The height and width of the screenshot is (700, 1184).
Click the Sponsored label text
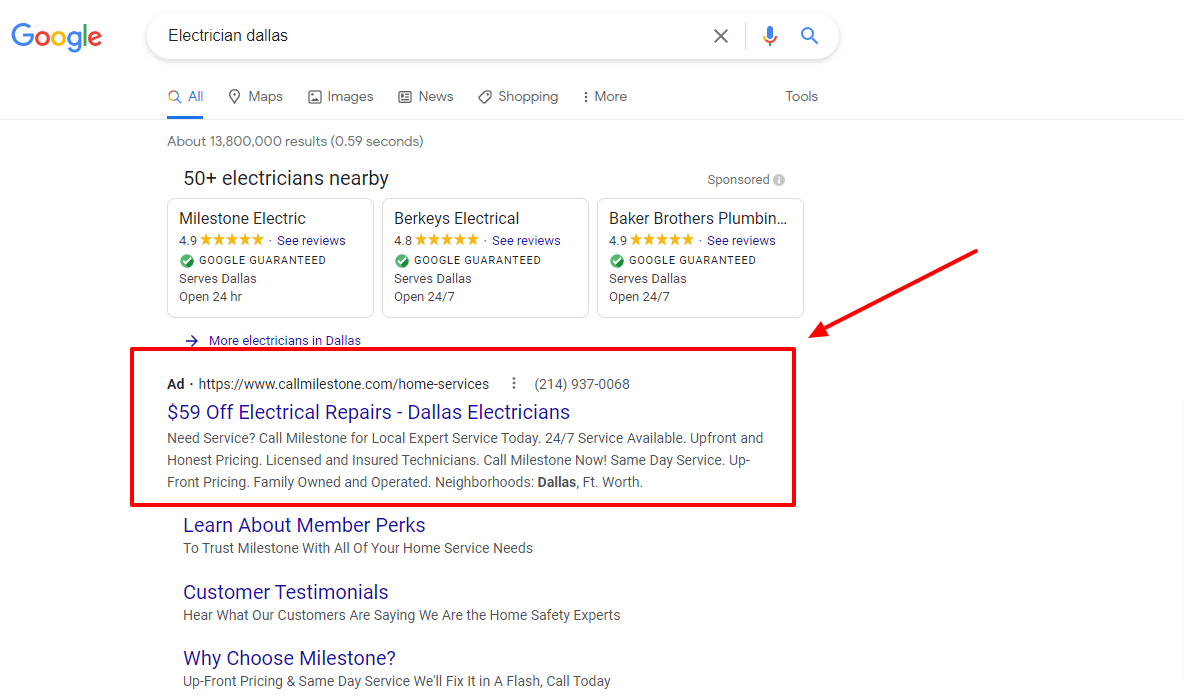[x=738, y=180]
